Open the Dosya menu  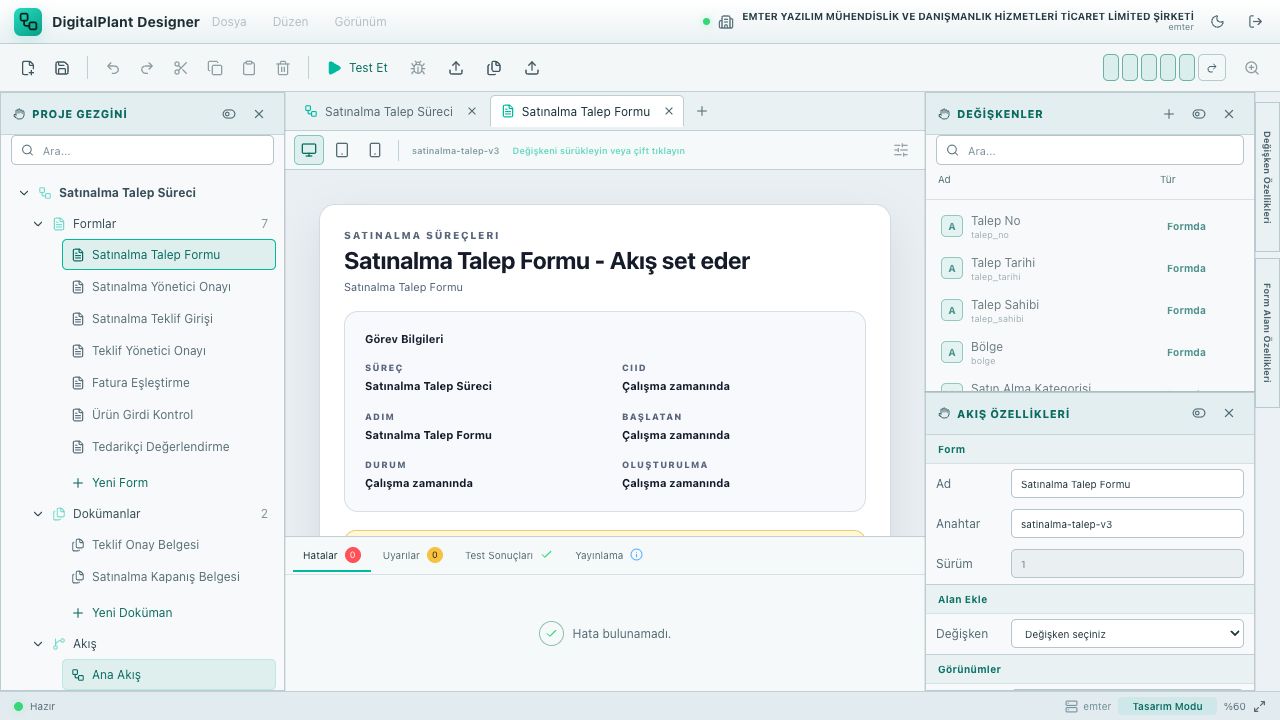pos(229,21)
